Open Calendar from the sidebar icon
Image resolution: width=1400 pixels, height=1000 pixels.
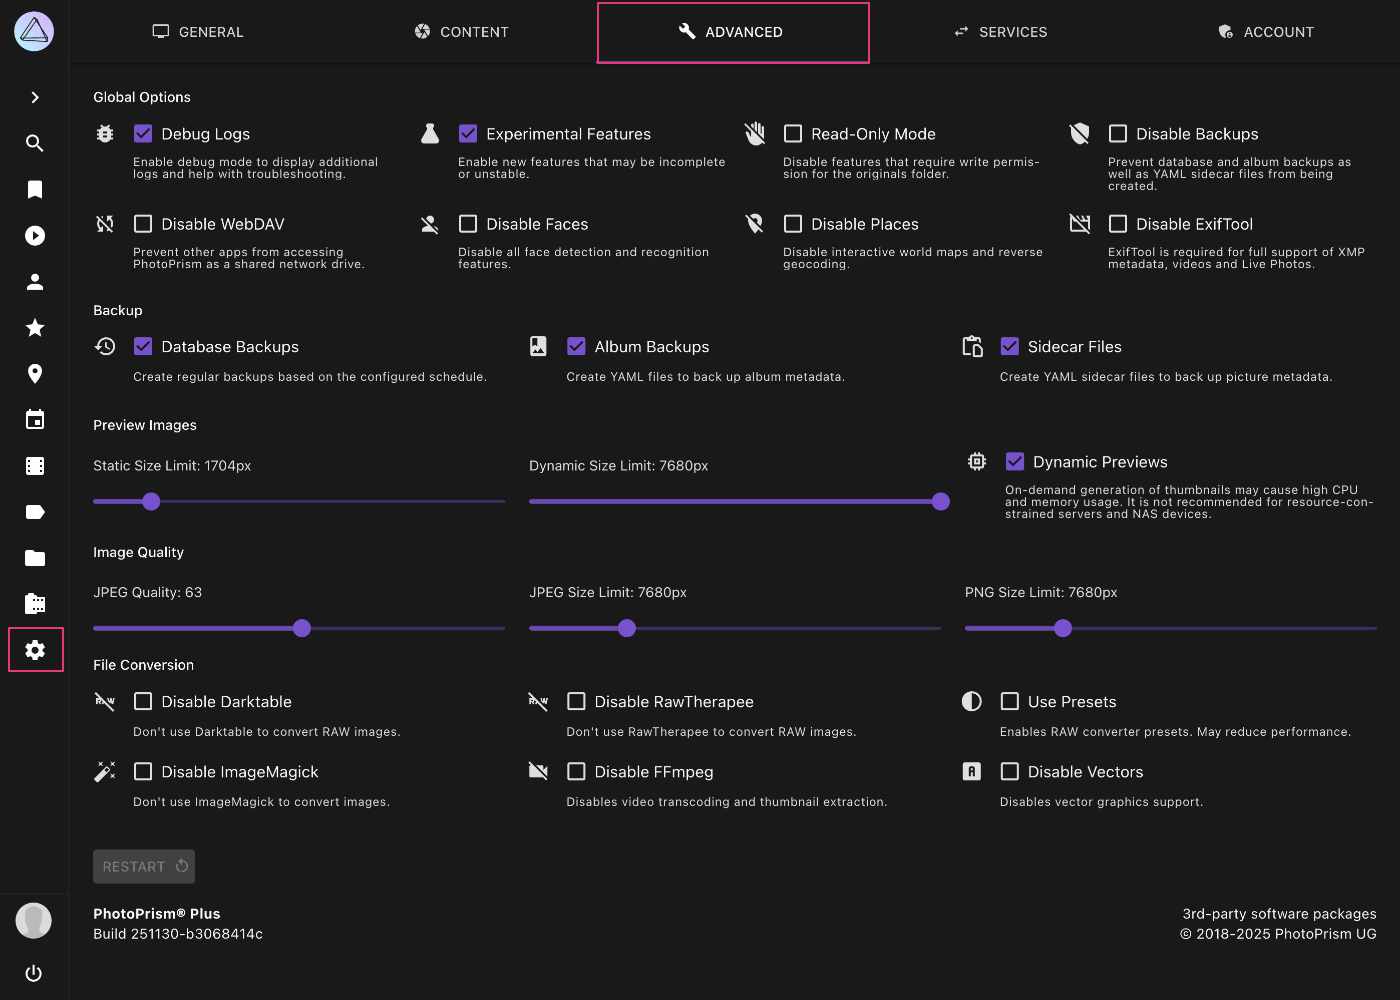click(x=35, y=420)
